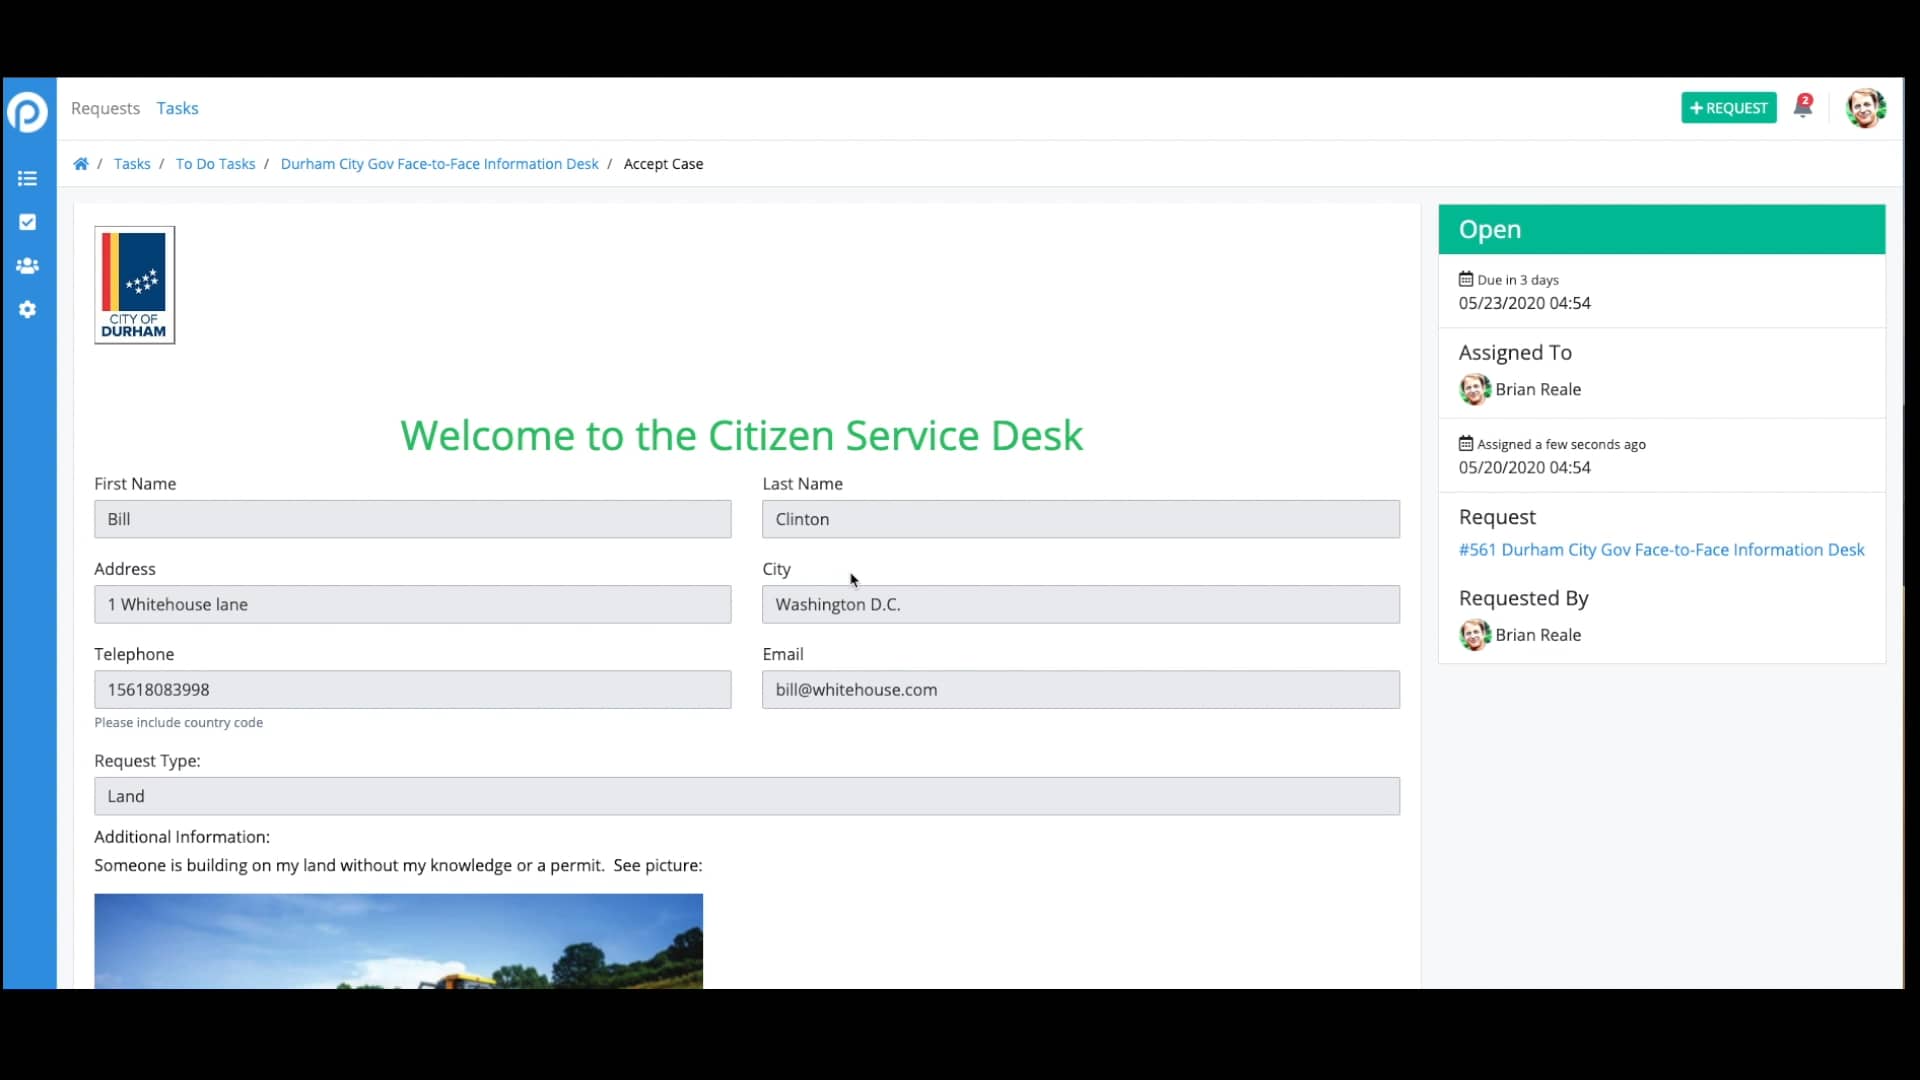Screen dimensions: 1920x1080
Task: Open the #561 Durham City Gov request link
Action: [1660, 549]
